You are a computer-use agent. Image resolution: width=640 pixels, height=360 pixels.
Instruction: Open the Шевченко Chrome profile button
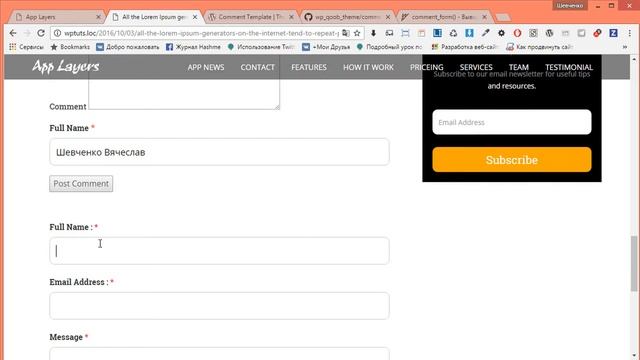(x=570, y=5)
